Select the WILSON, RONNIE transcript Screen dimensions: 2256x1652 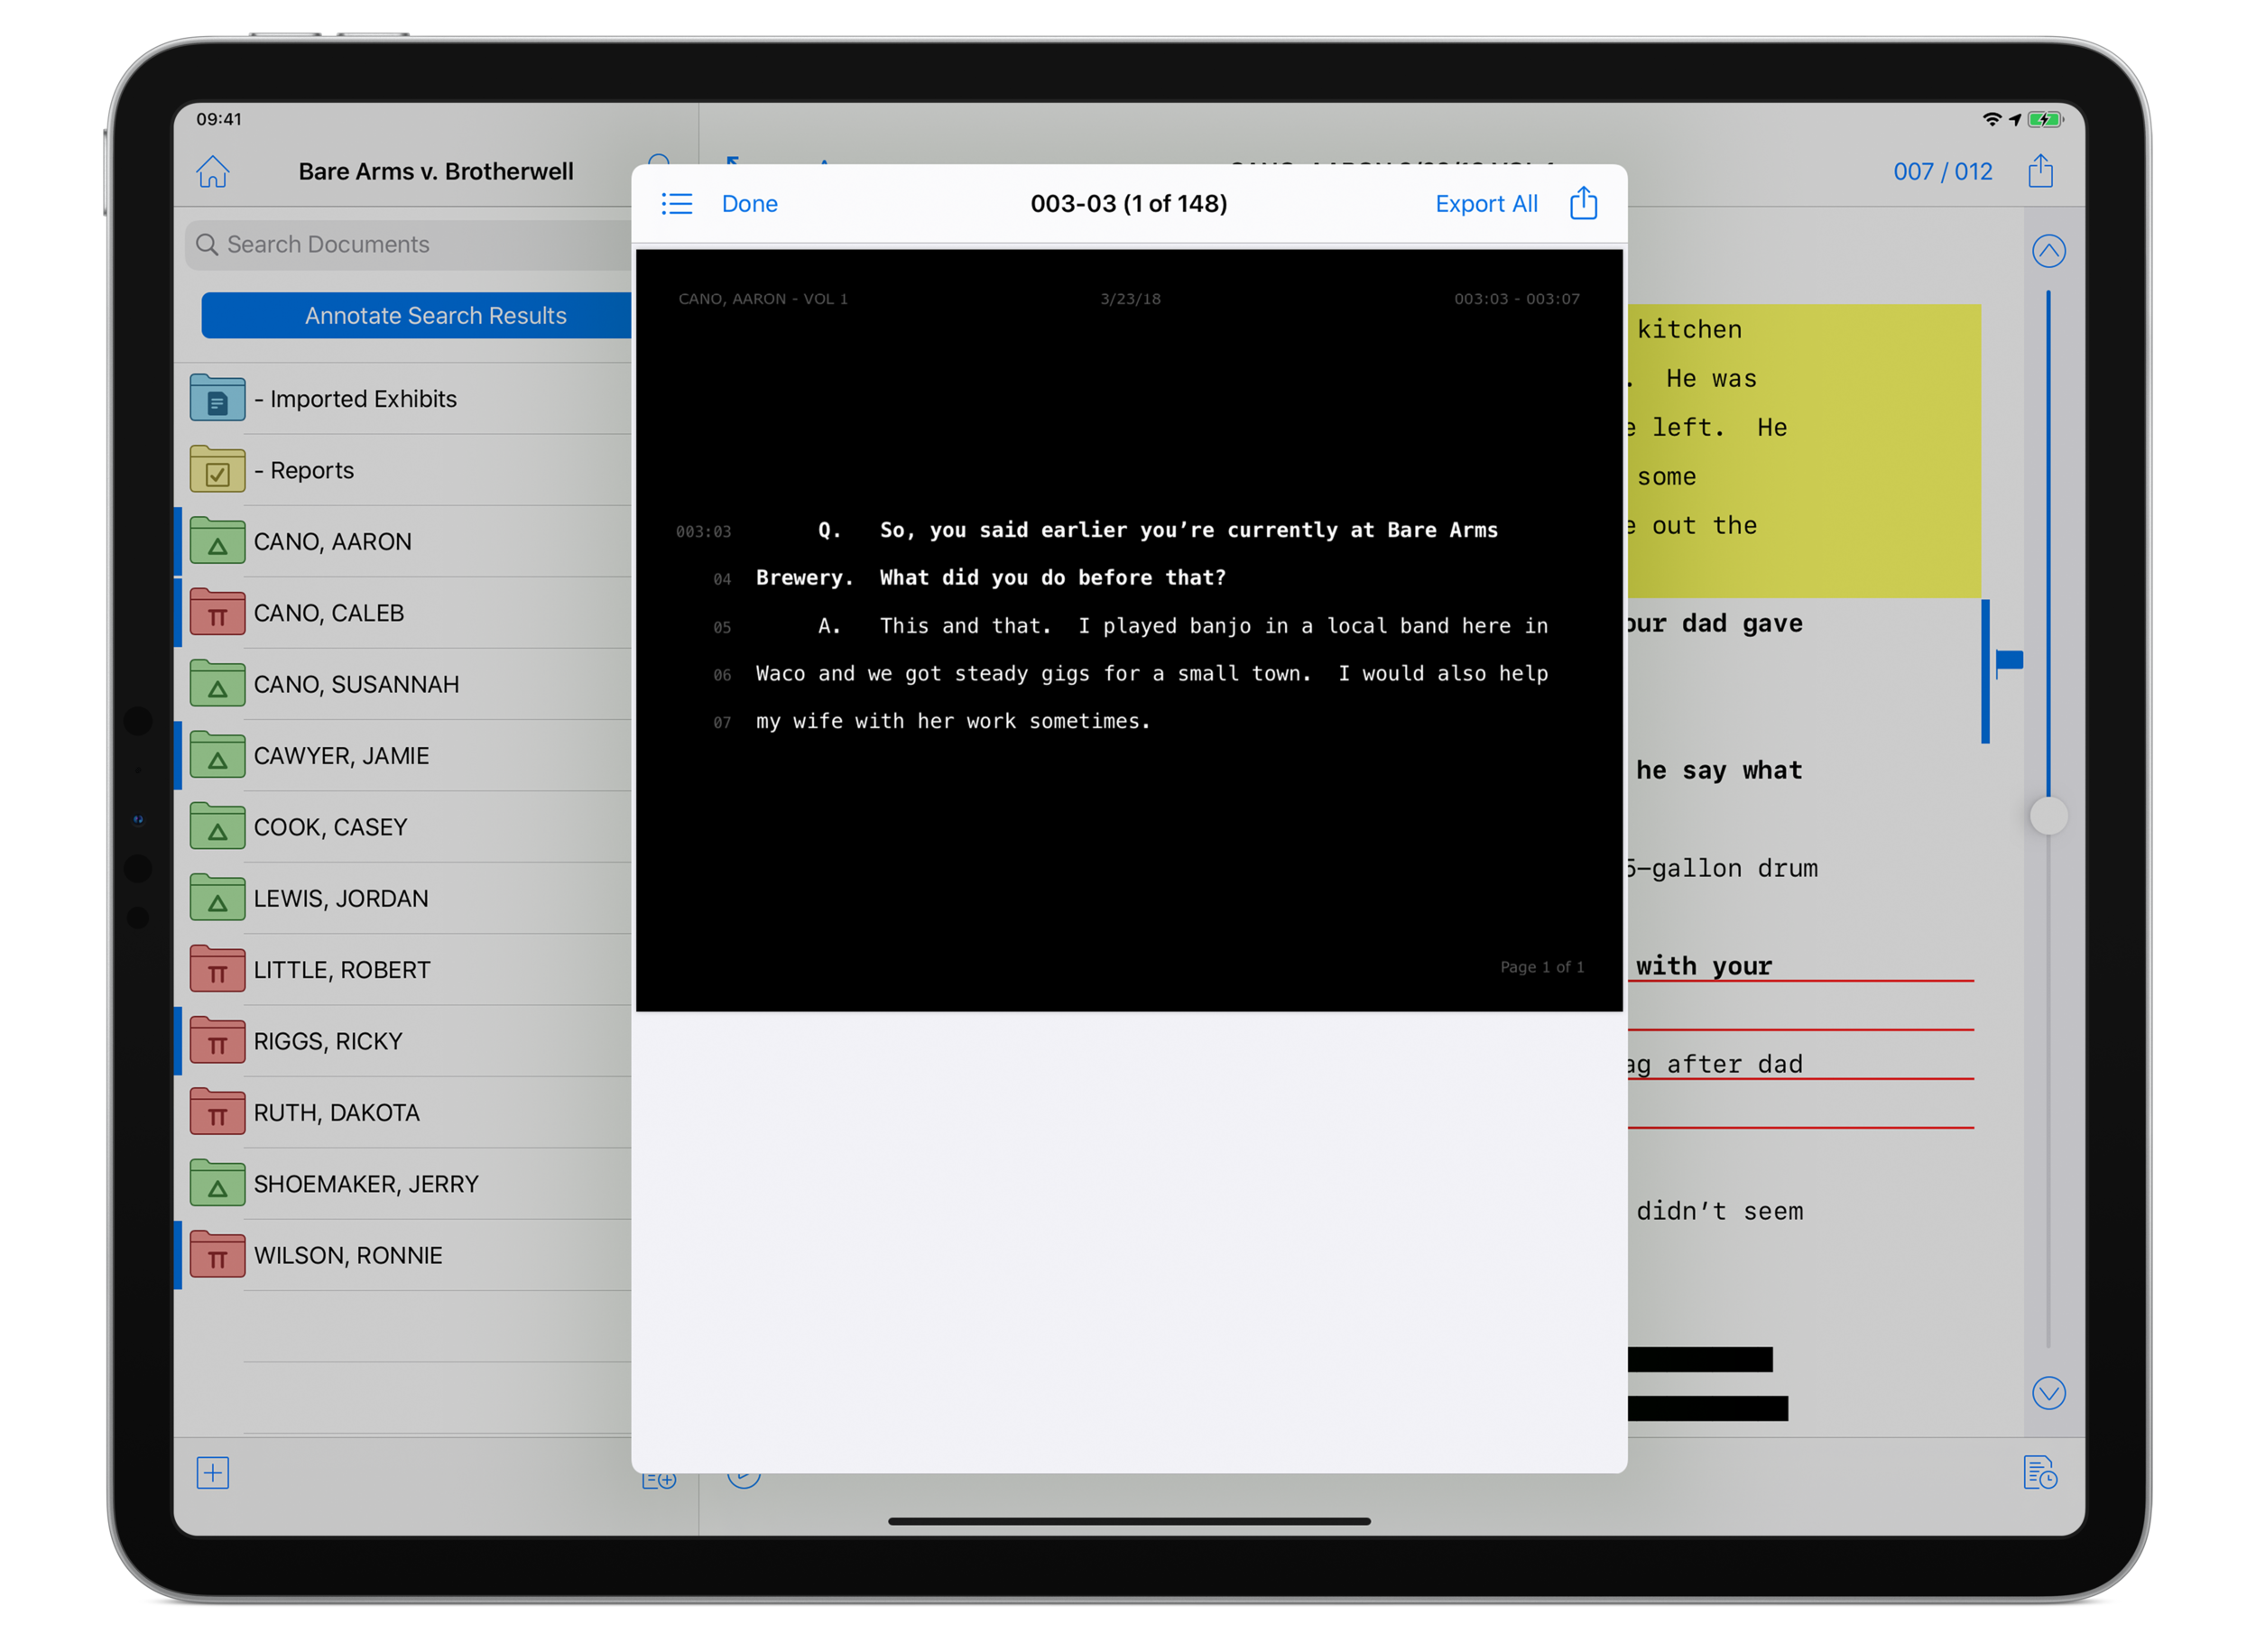coord(348,1255)
